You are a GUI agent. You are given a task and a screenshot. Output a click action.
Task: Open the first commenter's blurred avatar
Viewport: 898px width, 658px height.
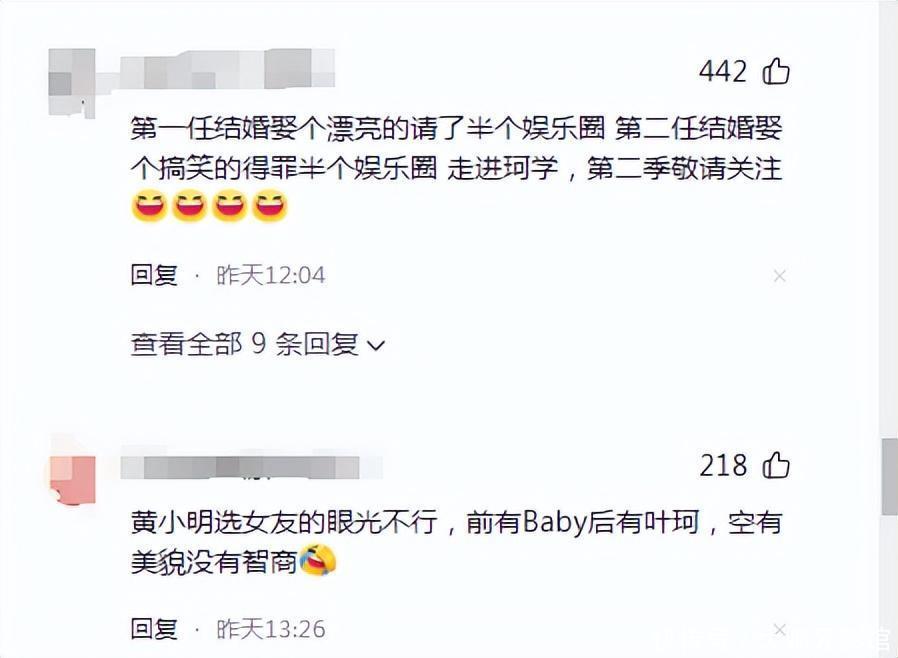[72, 82]
